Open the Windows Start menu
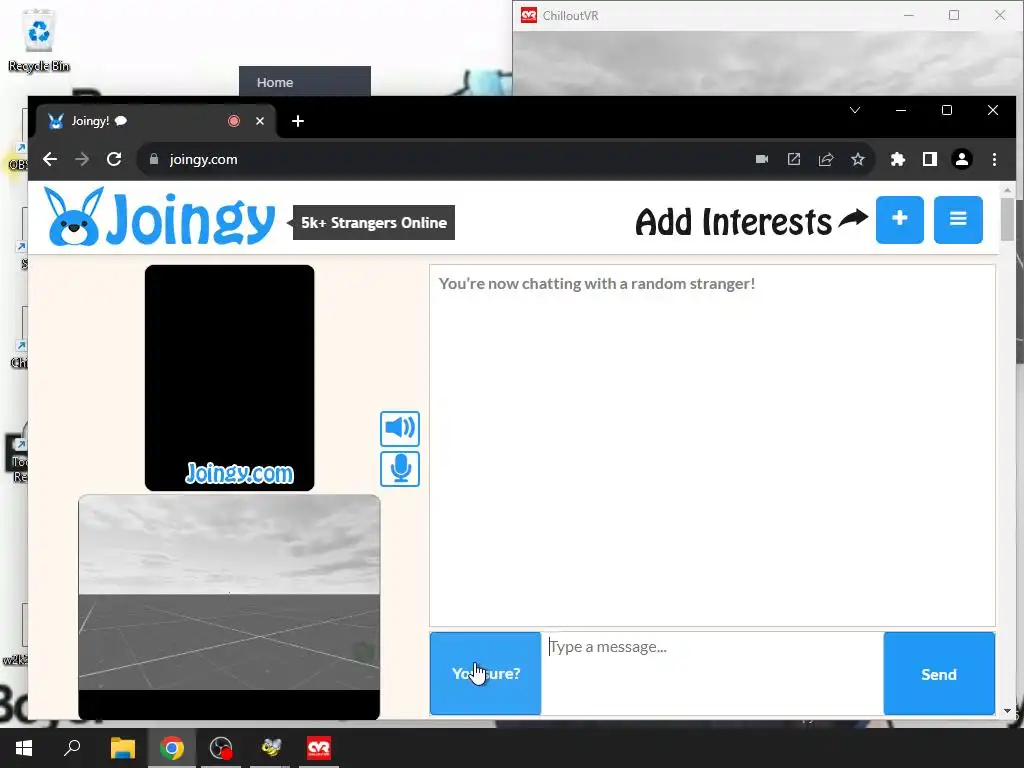The width and height of the screenshot is (1024, 768). 24,748
